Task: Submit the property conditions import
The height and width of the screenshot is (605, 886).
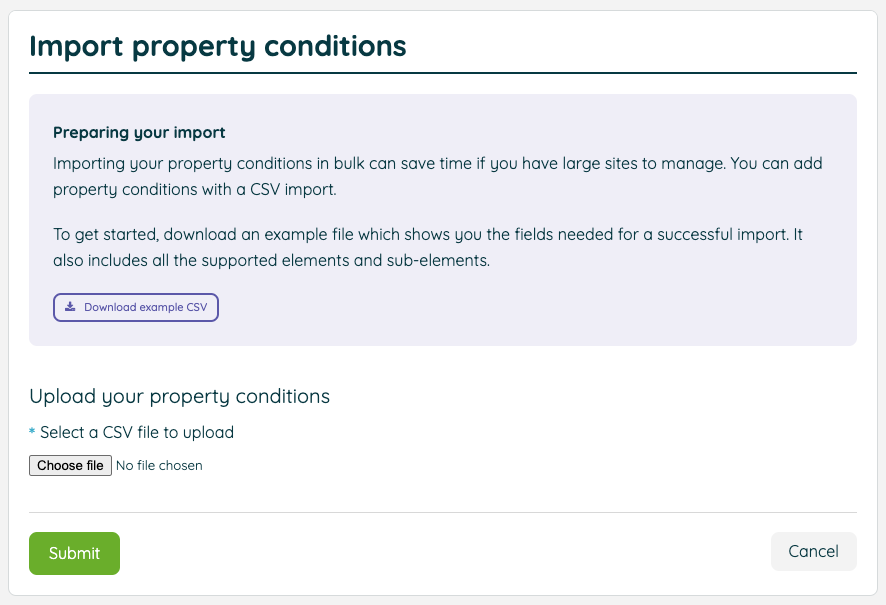Action: [x=75, y=553]
